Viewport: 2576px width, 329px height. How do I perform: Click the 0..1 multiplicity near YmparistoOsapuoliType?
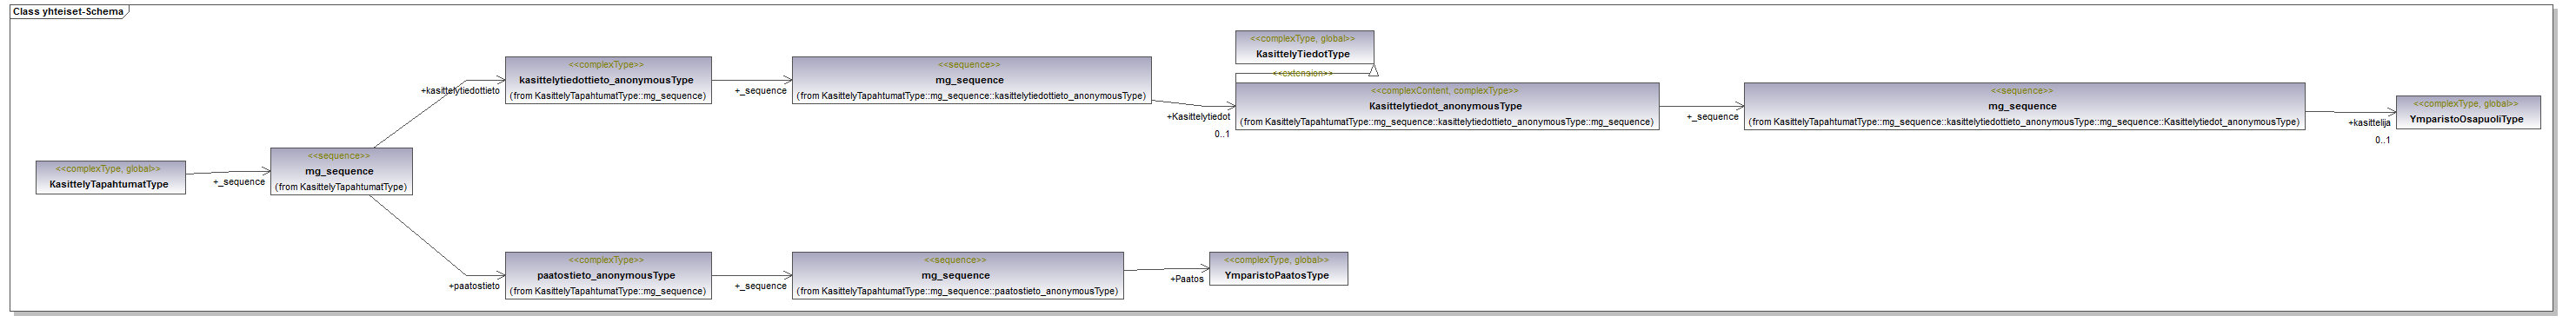click(2383, 140)
